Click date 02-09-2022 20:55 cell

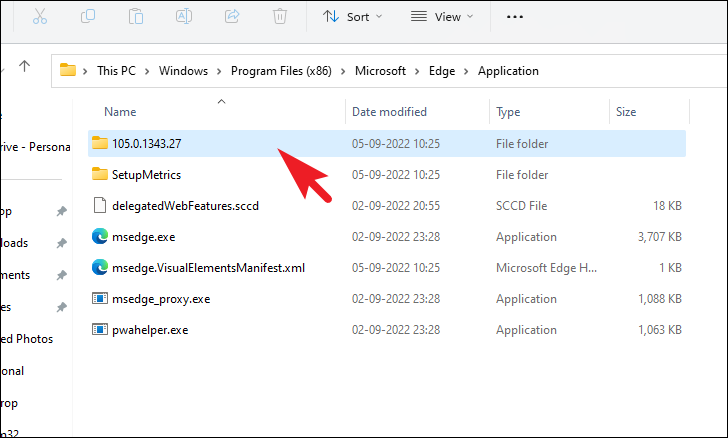(396, 206)
